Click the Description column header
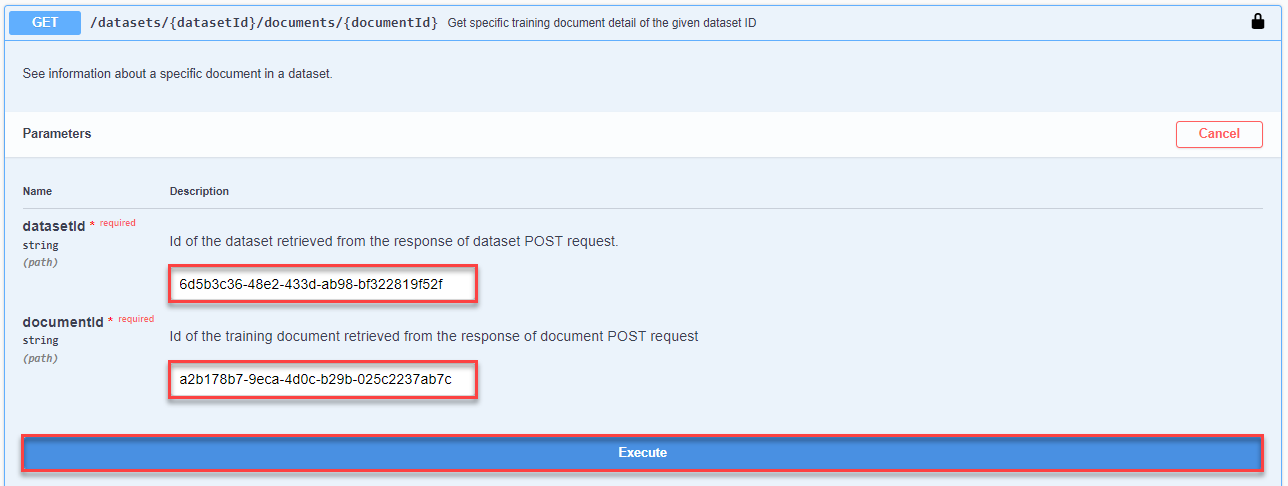 click(199, 191)
